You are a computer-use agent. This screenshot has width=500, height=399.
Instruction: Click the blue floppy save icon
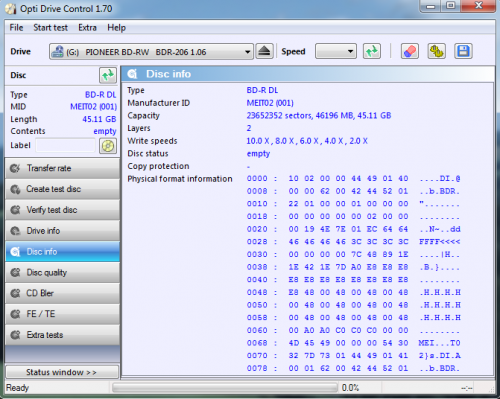463,51
